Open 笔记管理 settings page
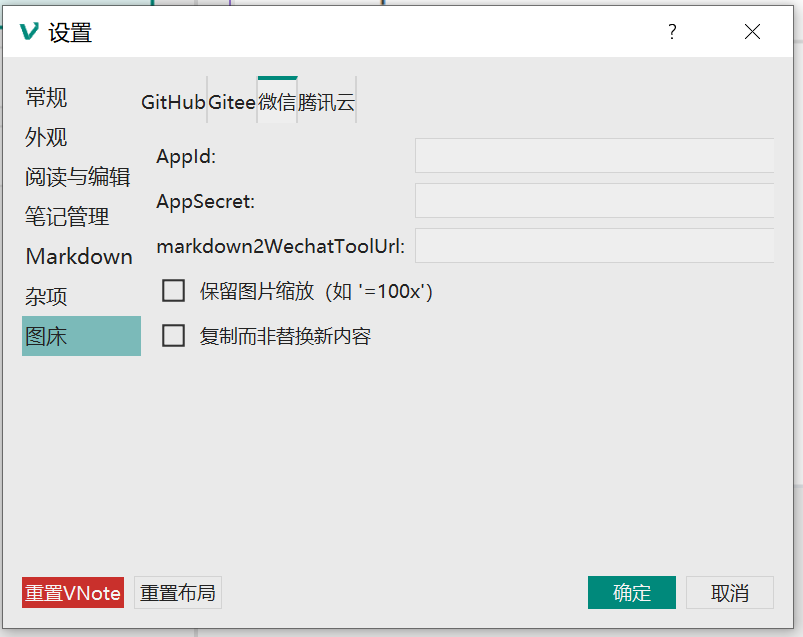This screenshot has height=637, width=803. pyautogui.click(x=81, y=217)
